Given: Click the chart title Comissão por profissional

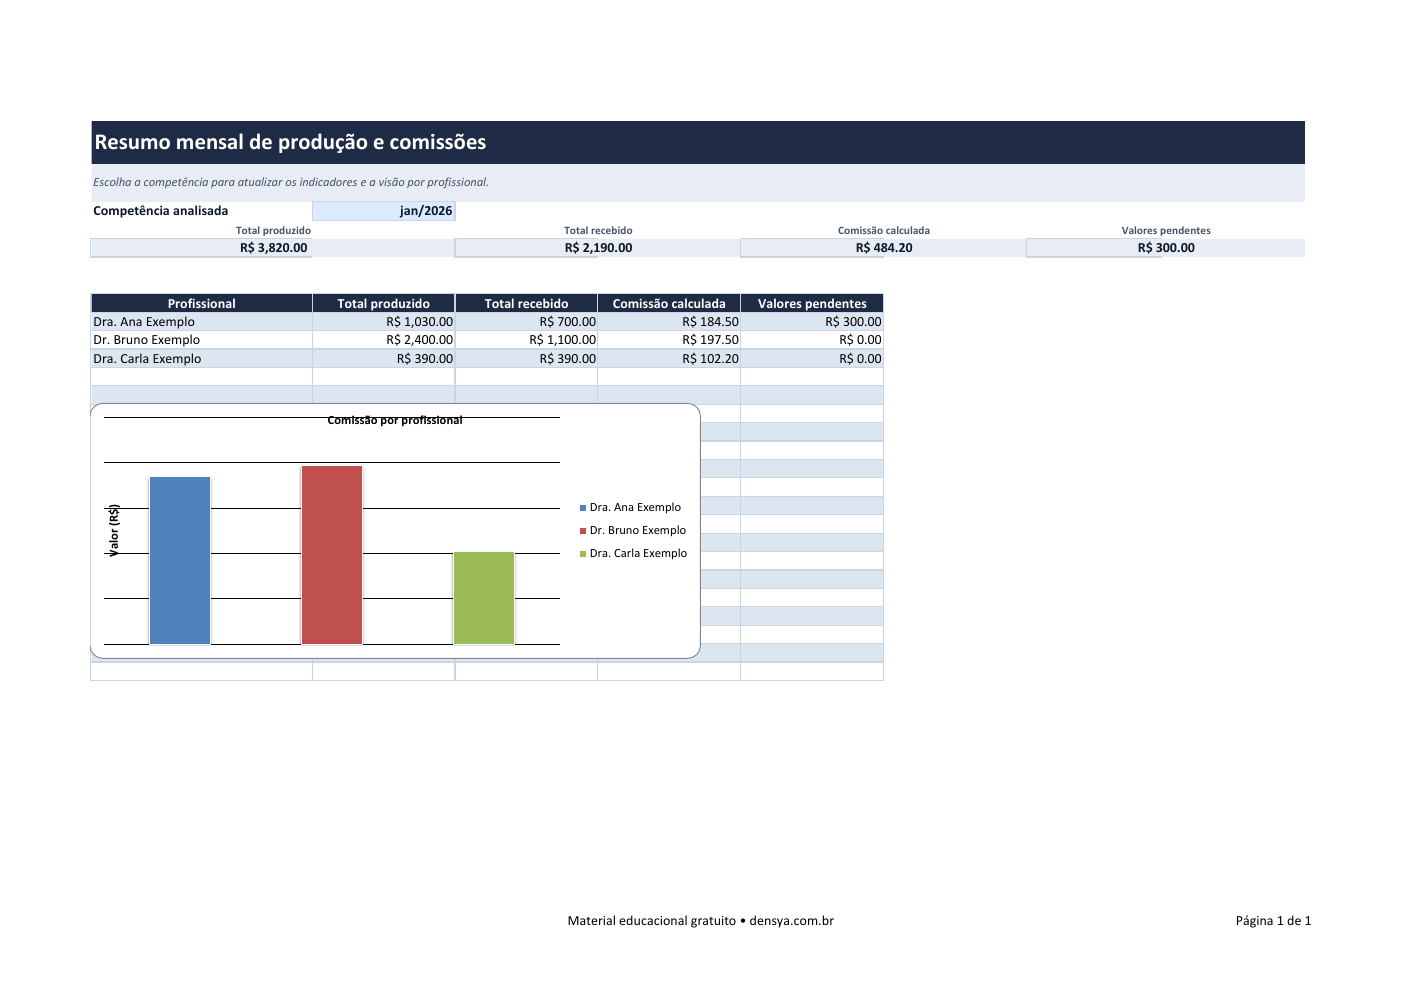Looking at the screenshot, I should click(x=395, y=420).
